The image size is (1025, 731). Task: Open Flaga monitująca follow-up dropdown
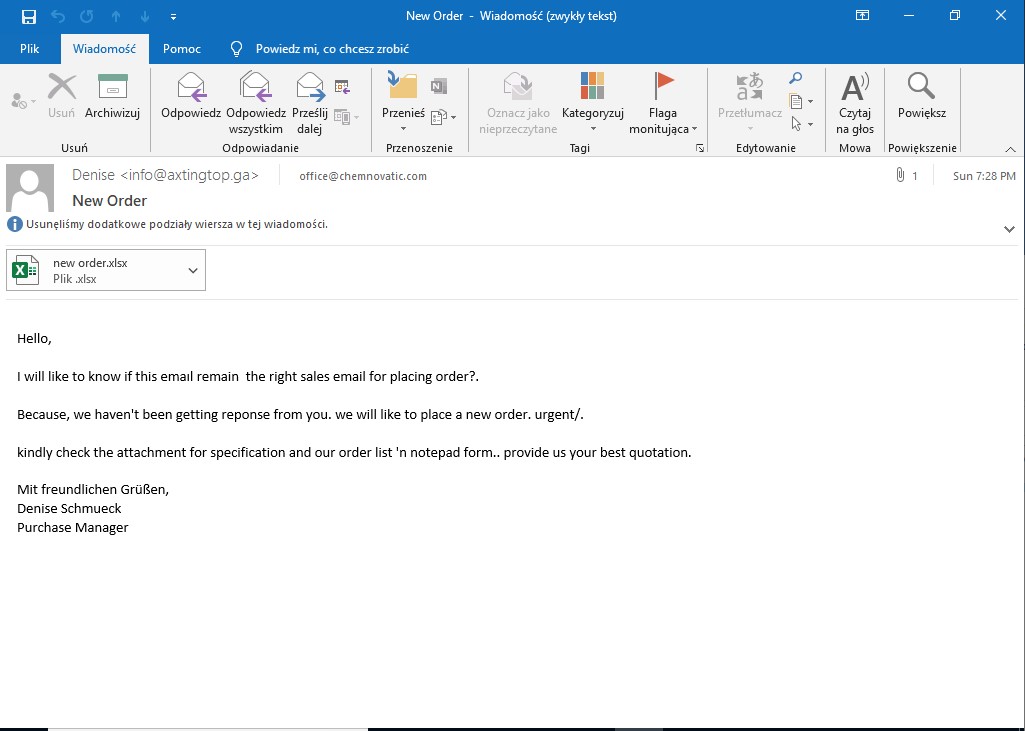pyautogui.click(x=694, y=129)
